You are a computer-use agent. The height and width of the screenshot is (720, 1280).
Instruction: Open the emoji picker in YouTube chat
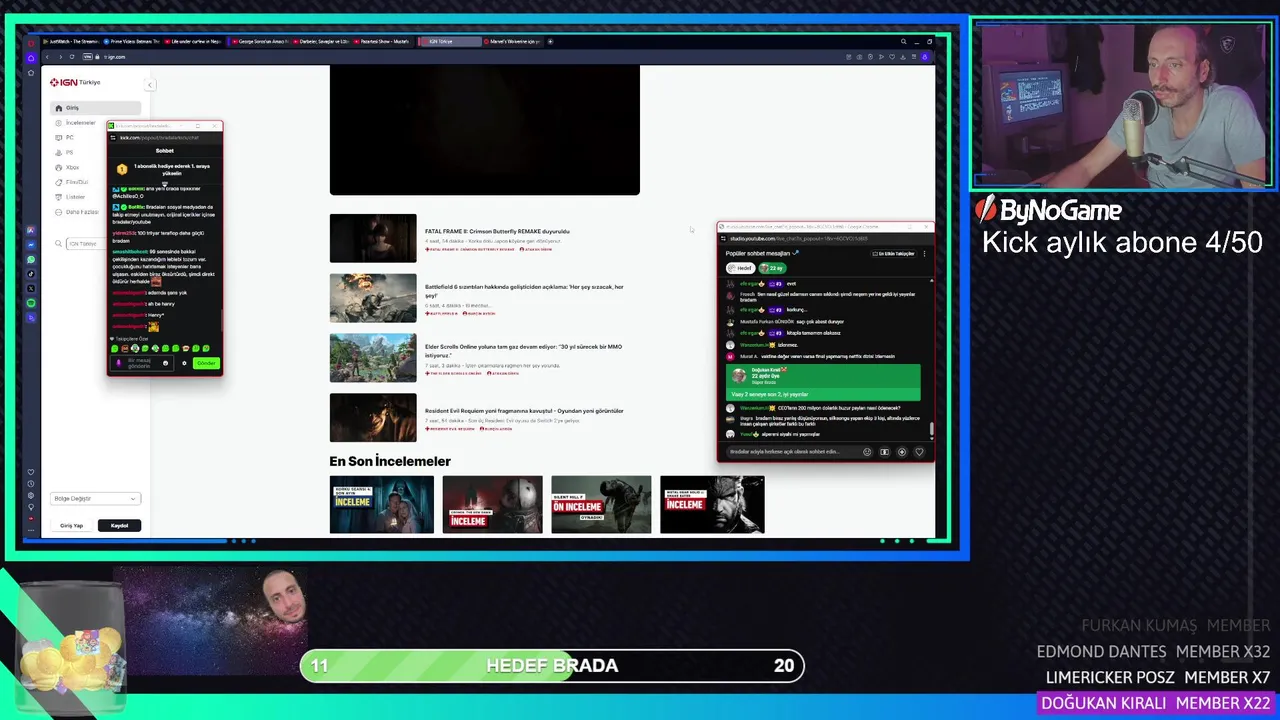point(867,452)
